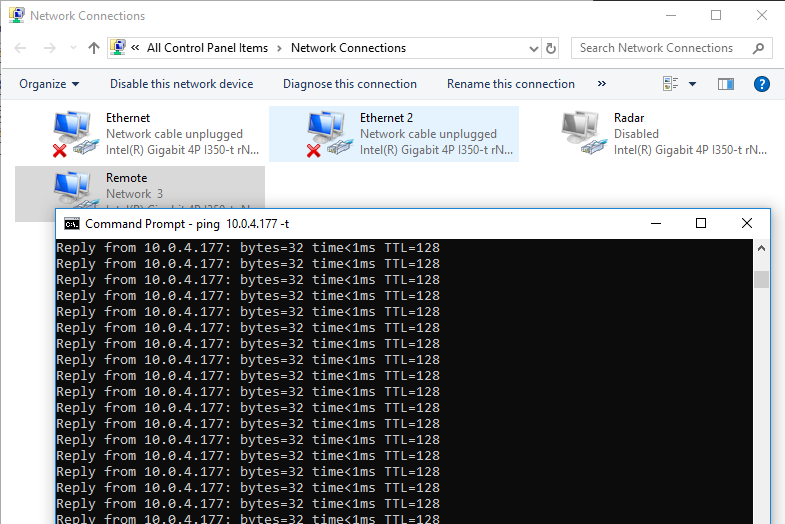The image size is (785, 524).
Task: Click the Command Prompt scrollbar thumb
Action: pyautogui.click(x=761, y=280)
